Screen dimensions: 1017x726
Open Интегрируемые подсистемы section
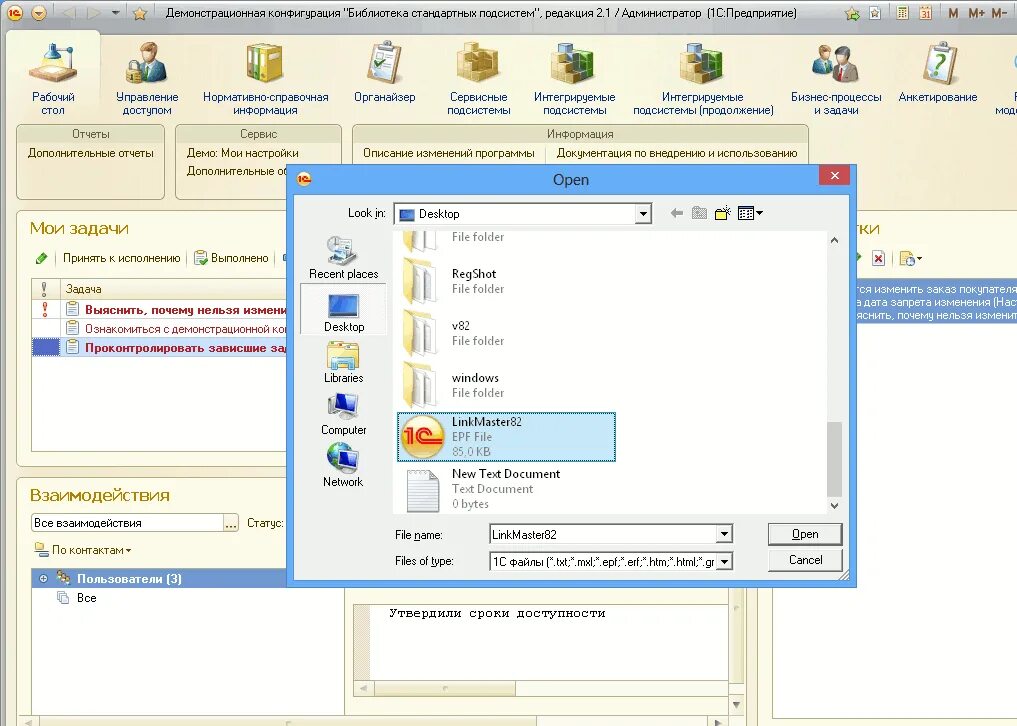574,78
